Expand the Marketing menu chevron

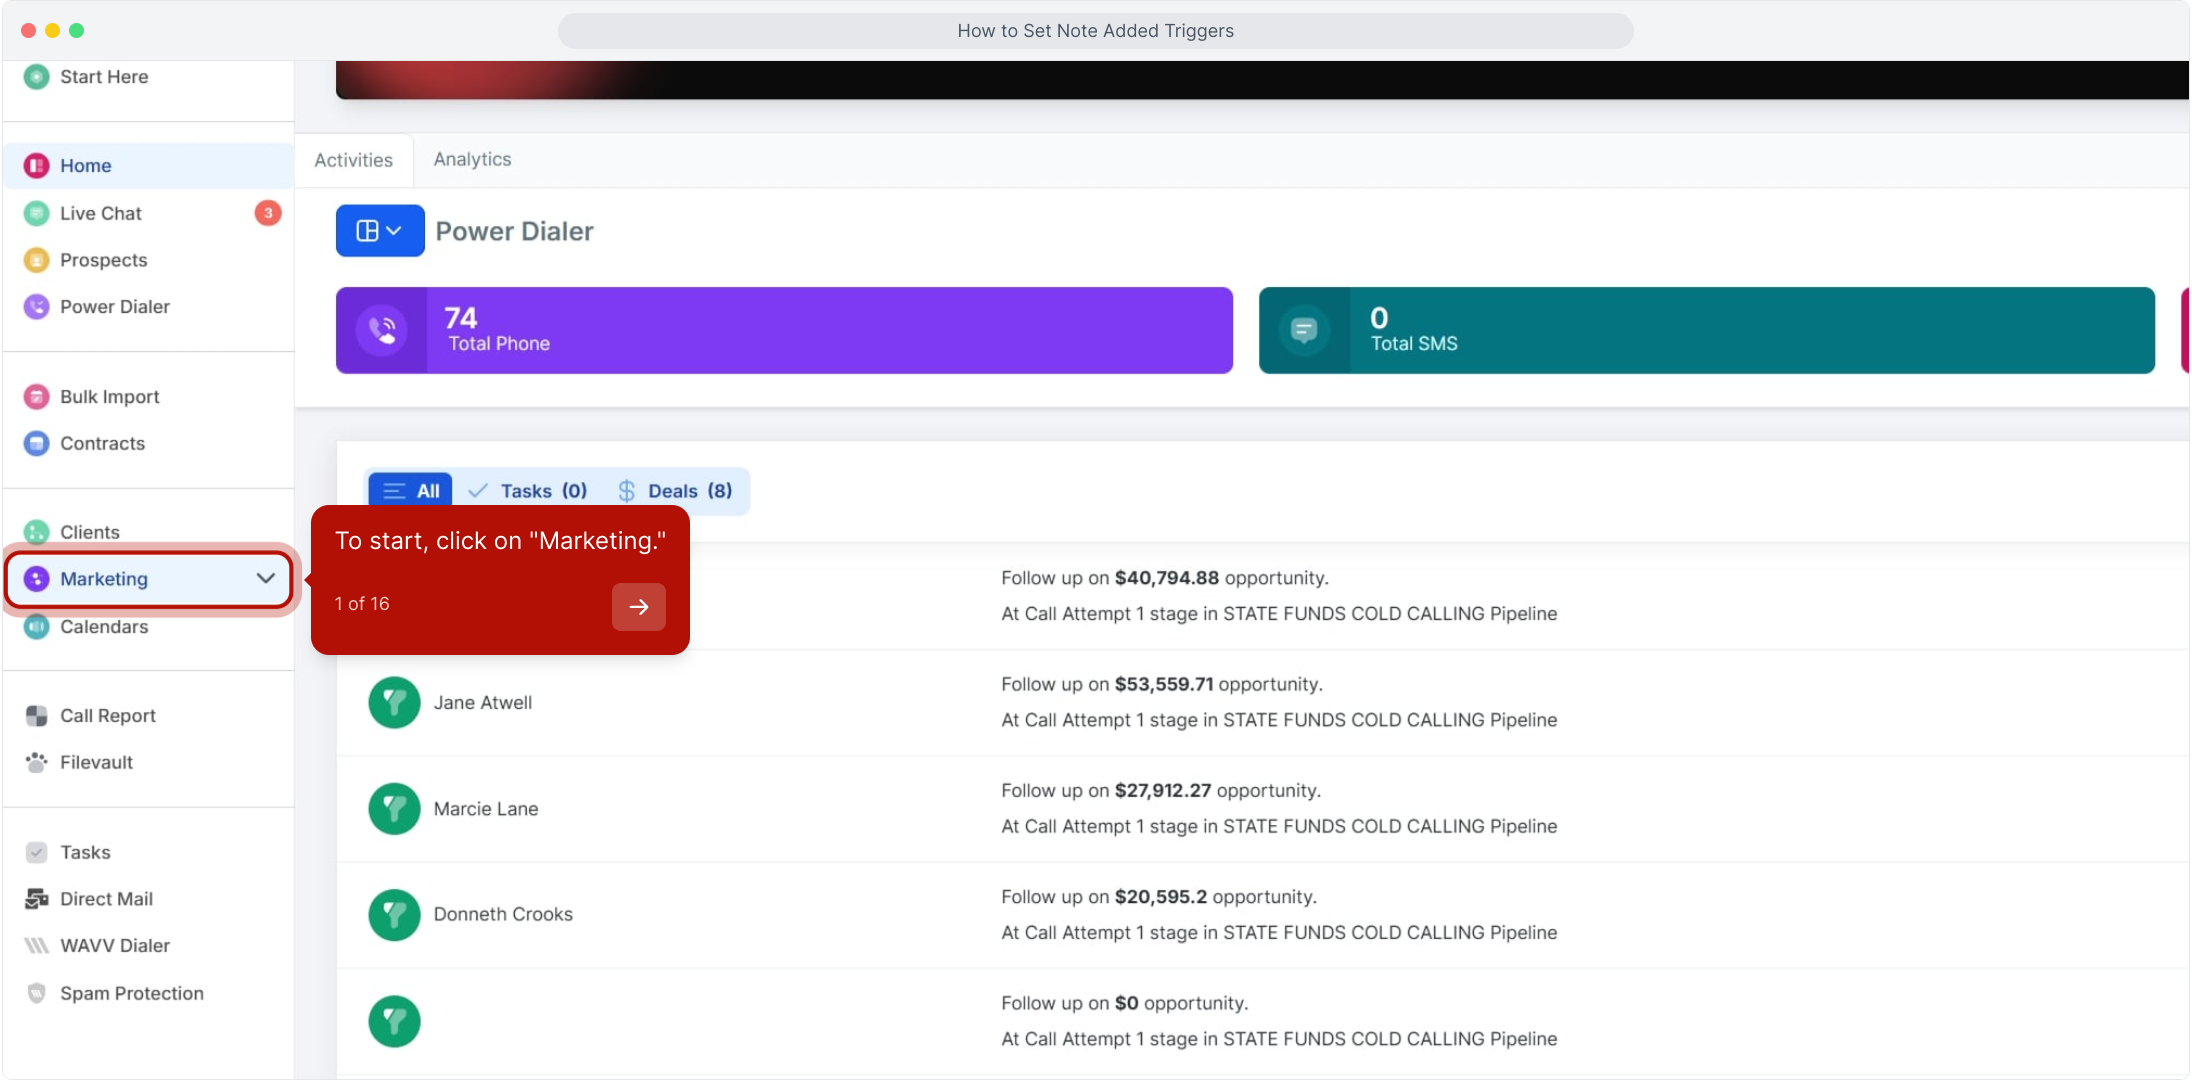click(265, 578)
